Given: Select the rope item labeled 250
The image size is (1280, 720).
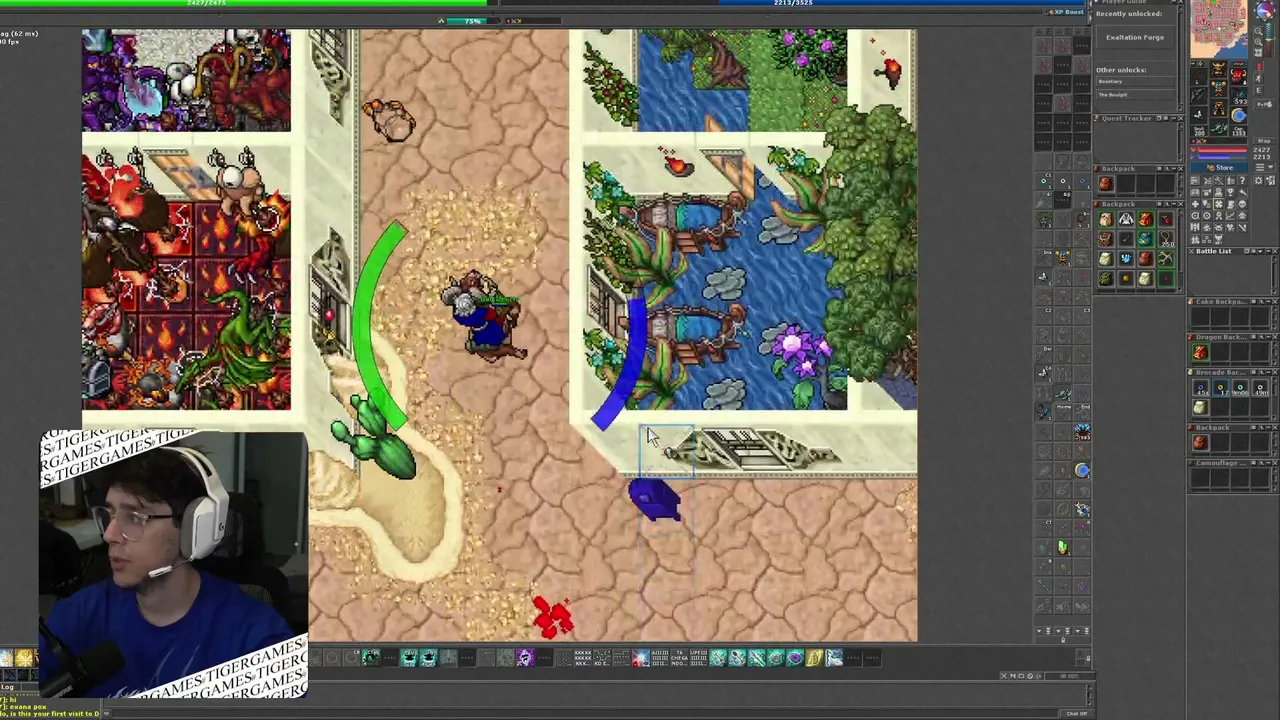Looking at the screenshot, I should pyautogui.click(x=1165, y=240).
